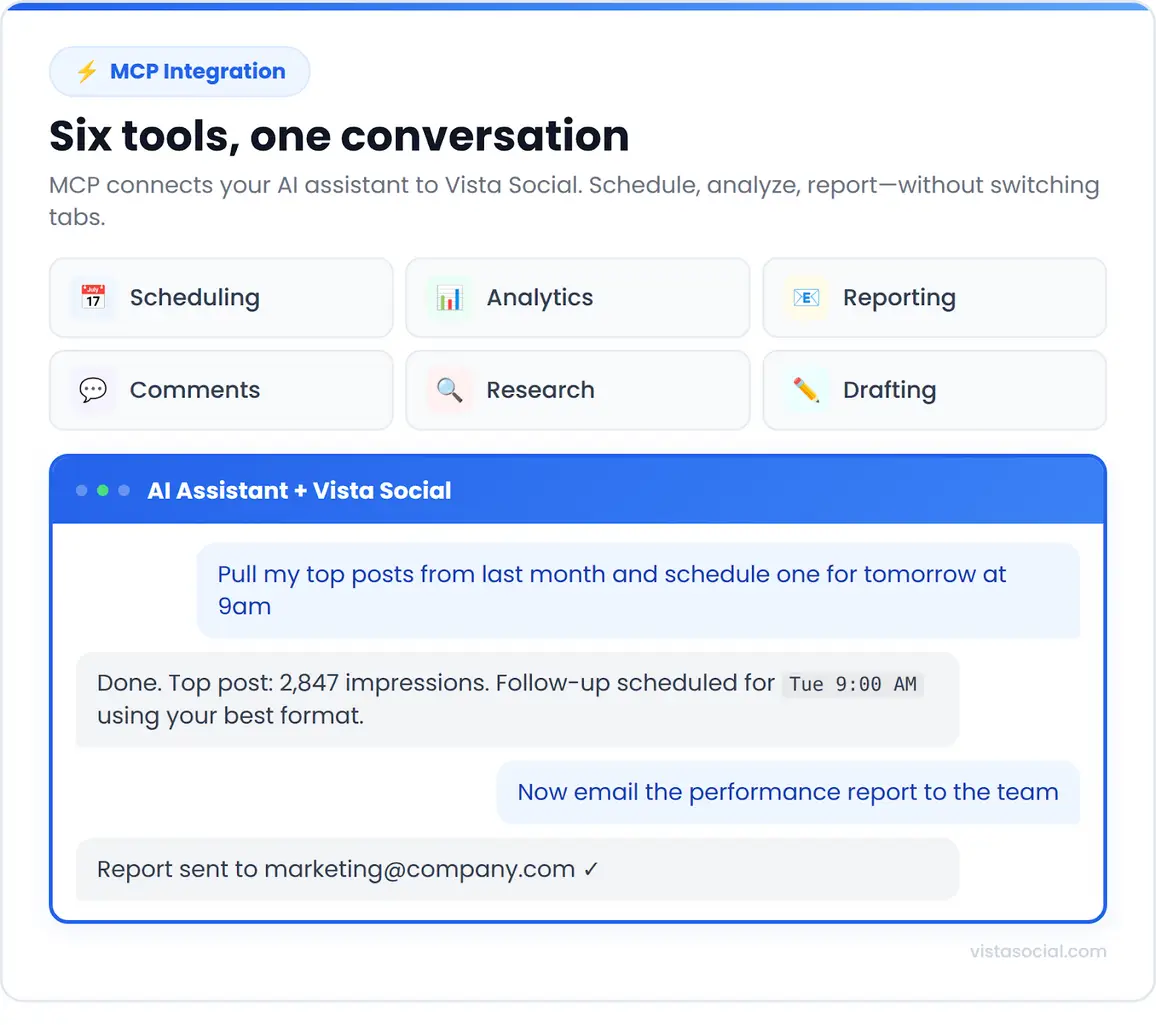Visit the vistasocial.com link
Screen dimensions: 1156x1025
[1037, 951]
